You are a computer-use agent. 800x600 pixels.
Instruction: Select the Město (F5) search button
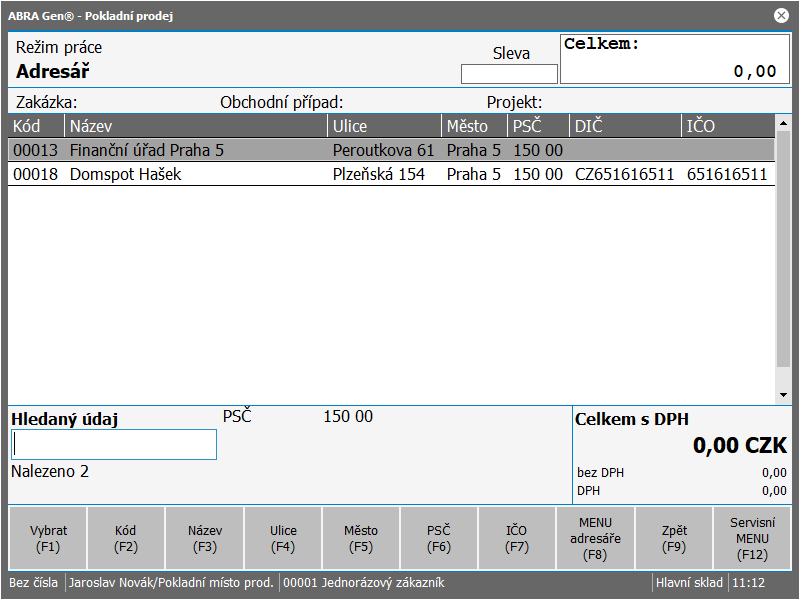click(x=361, y=538)
